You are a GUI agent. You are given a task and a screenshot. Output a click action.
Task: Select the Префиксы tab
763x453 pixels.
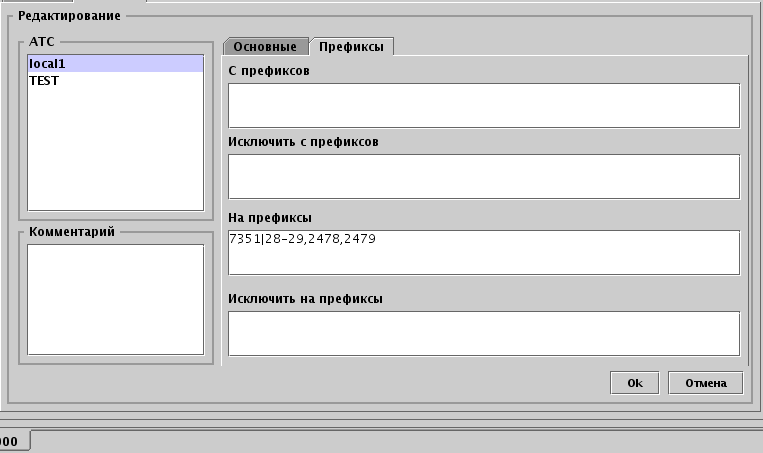tap(351, 47)
